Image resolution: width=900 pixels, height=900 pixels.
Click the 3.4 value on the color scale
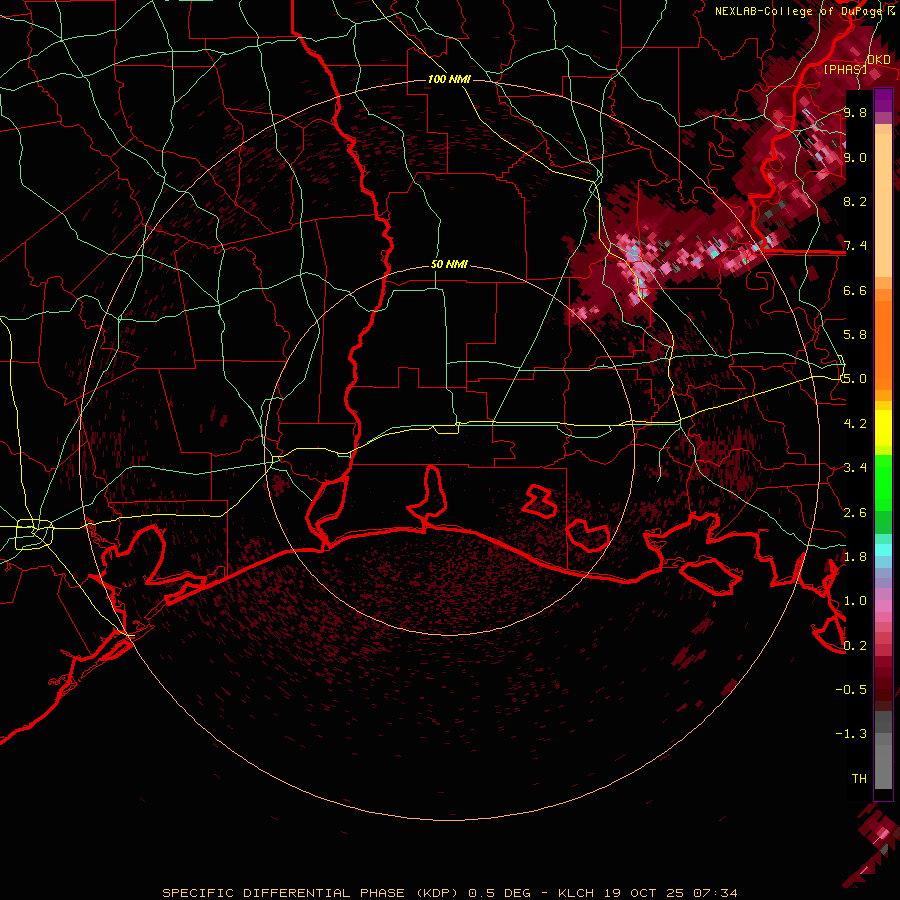[855, 468]
